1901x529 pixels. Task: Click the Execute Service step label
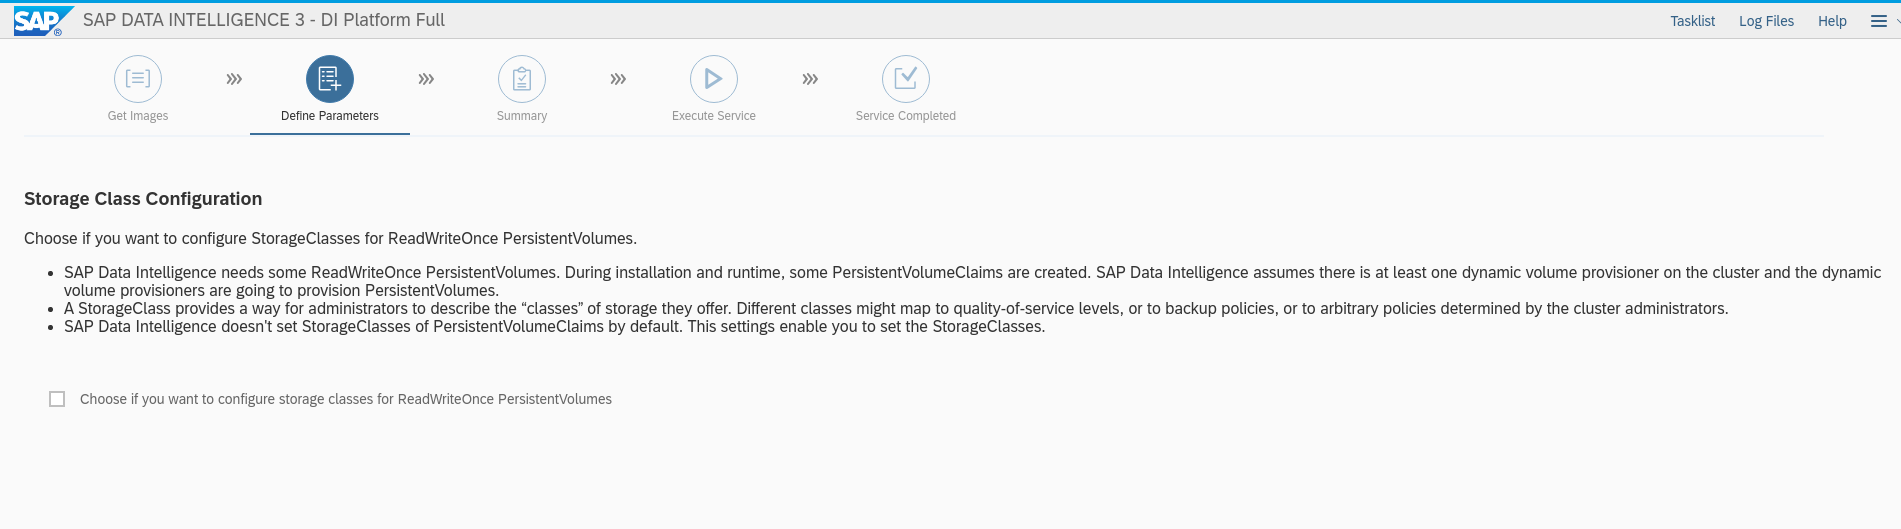[x=714, y=116]
